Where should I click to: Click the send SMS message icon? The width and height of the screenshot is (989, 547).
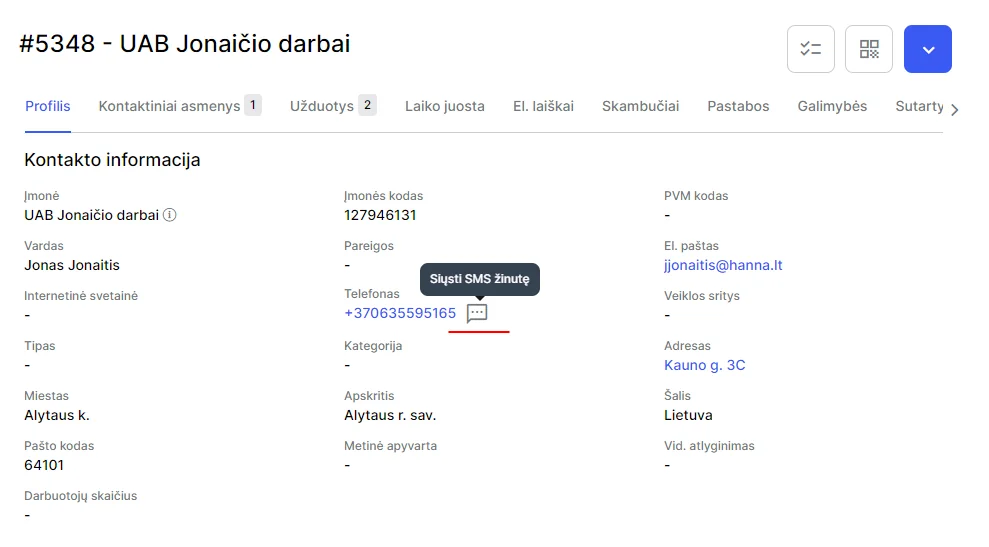477,313
